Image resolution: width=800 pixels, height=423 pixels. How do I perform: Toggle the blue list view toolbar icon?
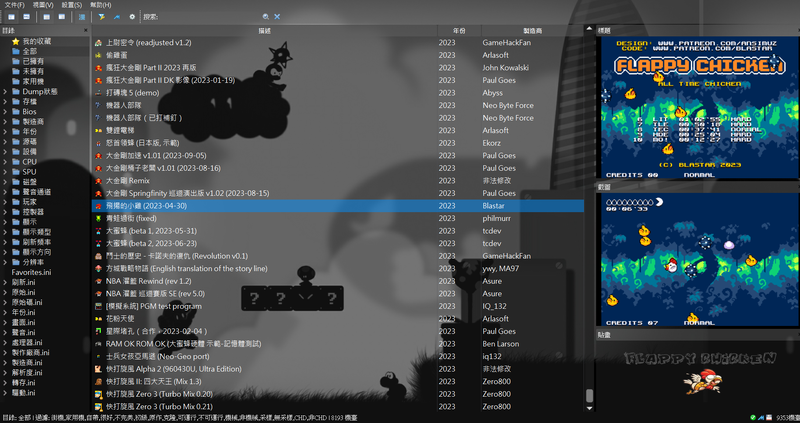pyautogui.click(x=82, y=17)
